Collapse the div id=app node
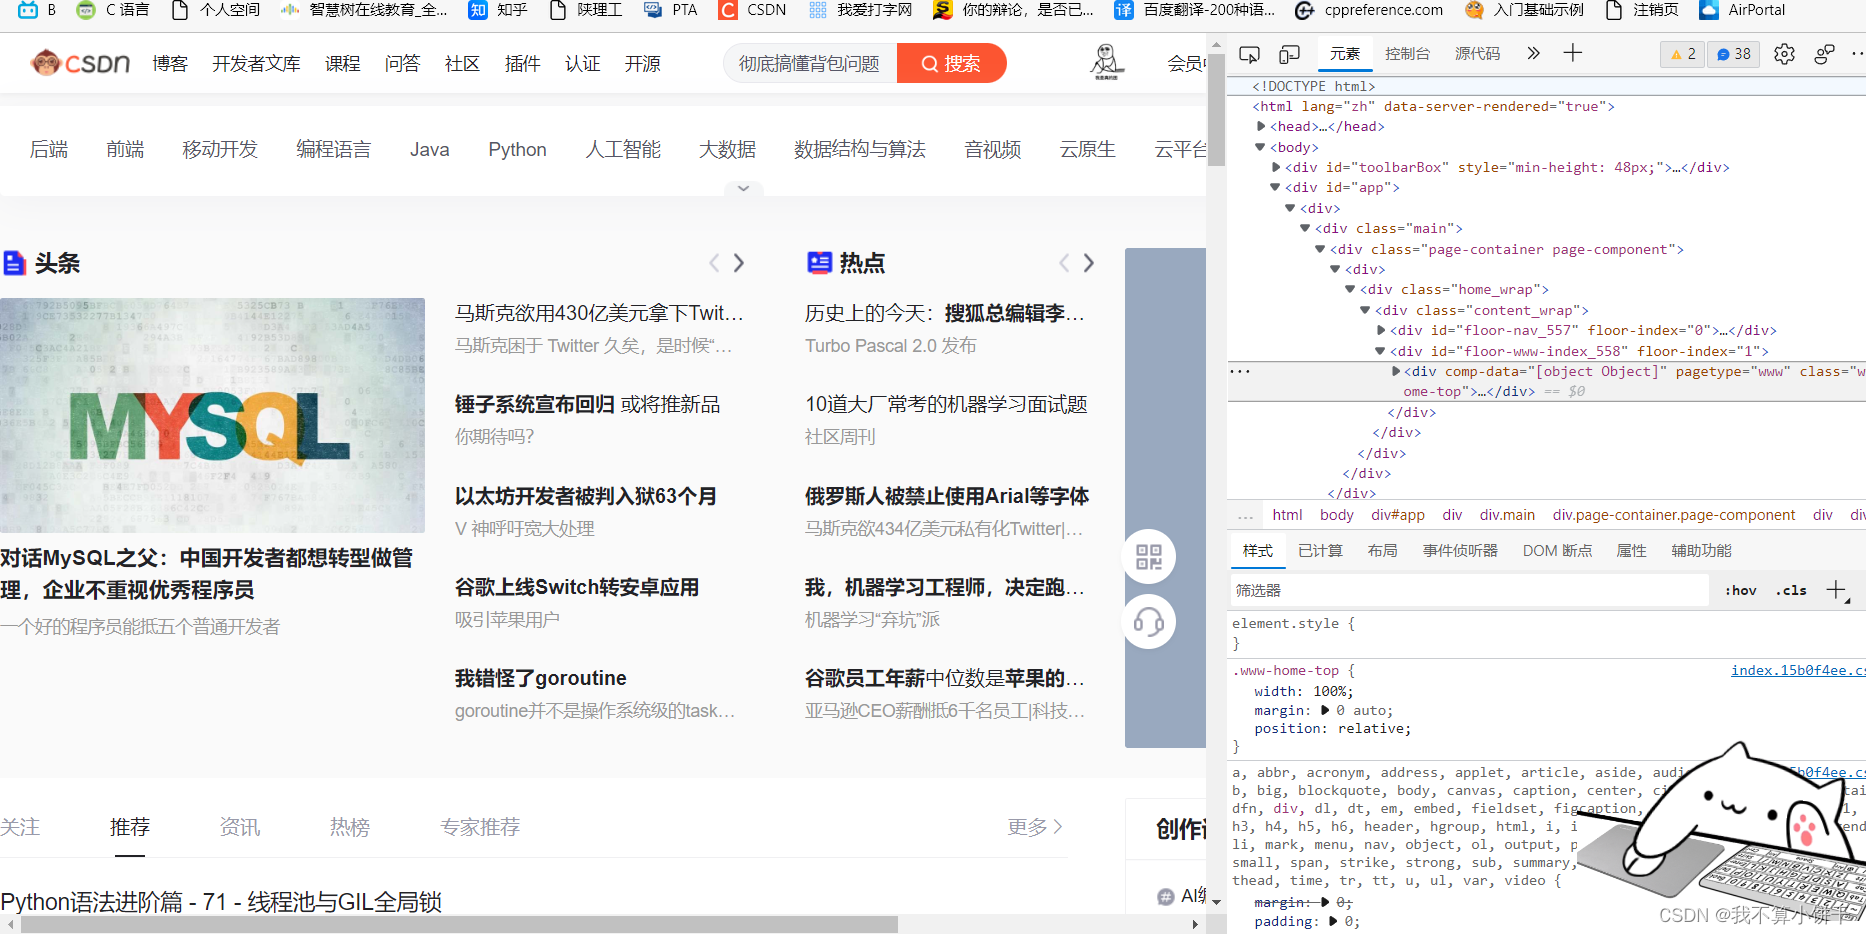This screenshot has width=1866, height=934. point(1275,187)
